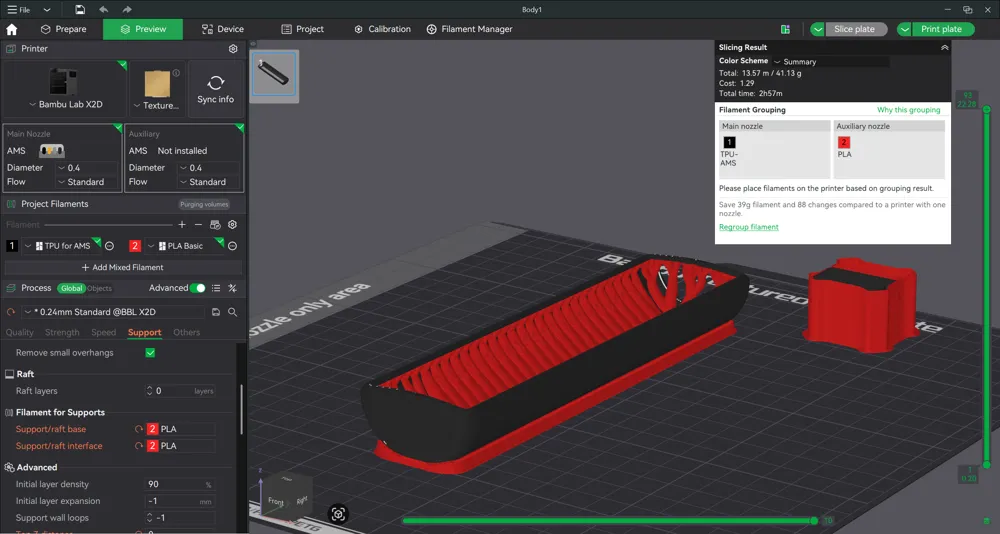The image size is (1000, 534).
Task: Open the File menu
Action: point(18,10)
